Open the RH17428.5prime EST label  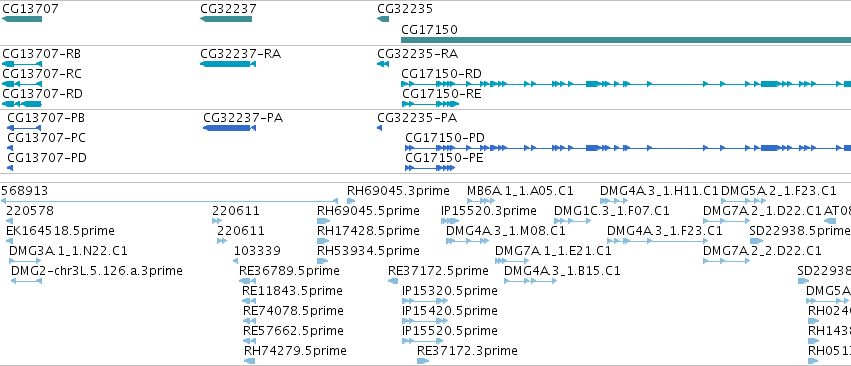pyautogui.click(x=369, y=231)
